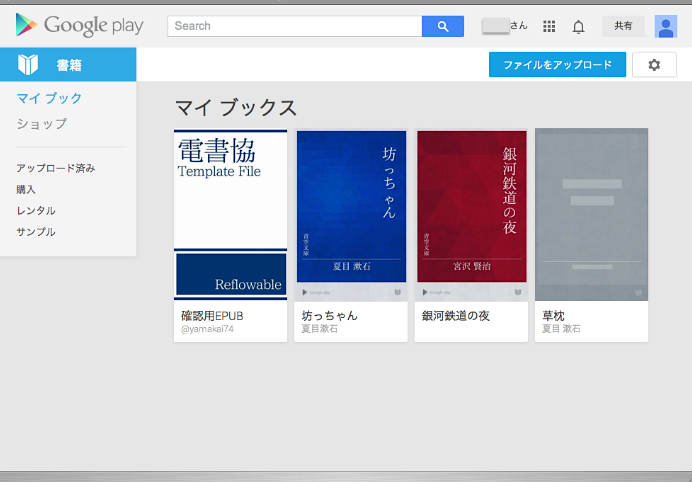Screen dimensions: 692x482
Task: Click the ファイルをアップロード button
Action: pos(557,65)
